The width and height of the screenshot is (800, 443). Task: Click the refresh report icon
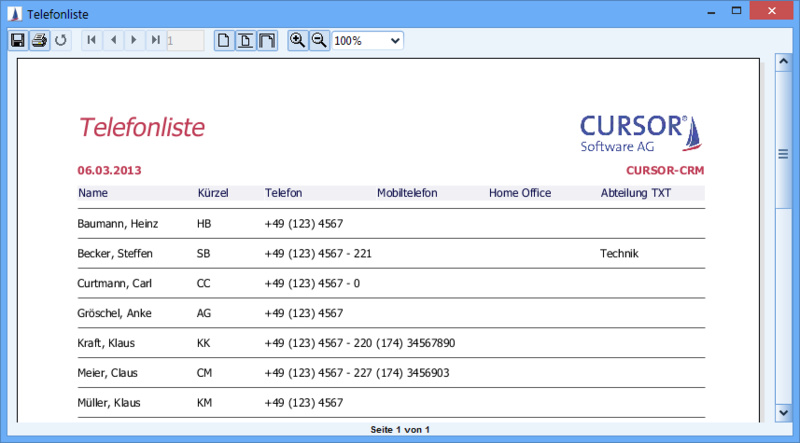coord(61,41)
